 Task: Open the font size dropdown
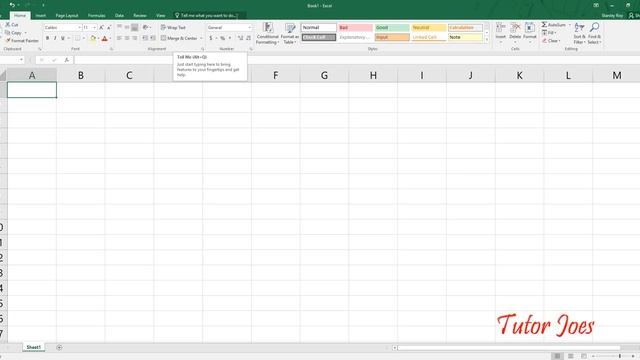[x=95, y=27]
